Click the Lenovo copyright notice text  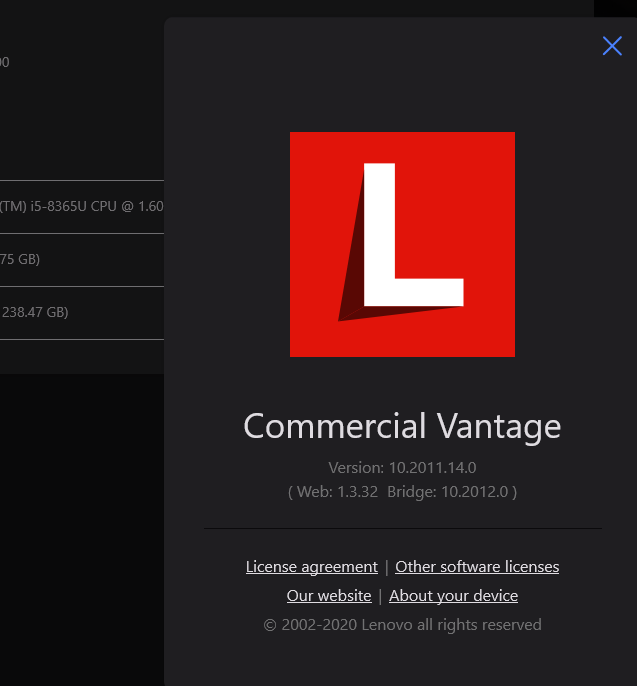point(402,625)
